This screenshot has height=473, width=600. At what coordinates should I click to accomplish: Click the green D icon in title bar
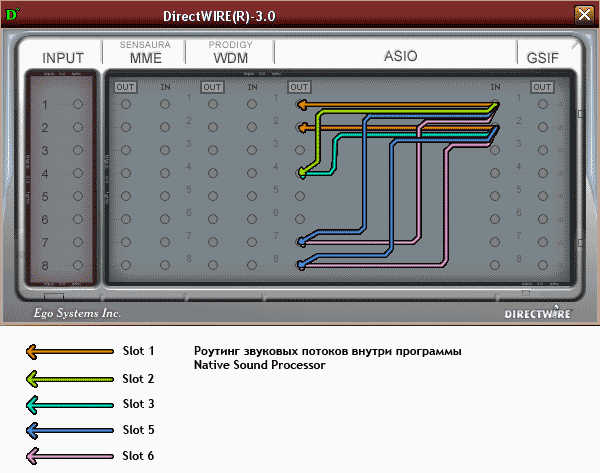12,15
